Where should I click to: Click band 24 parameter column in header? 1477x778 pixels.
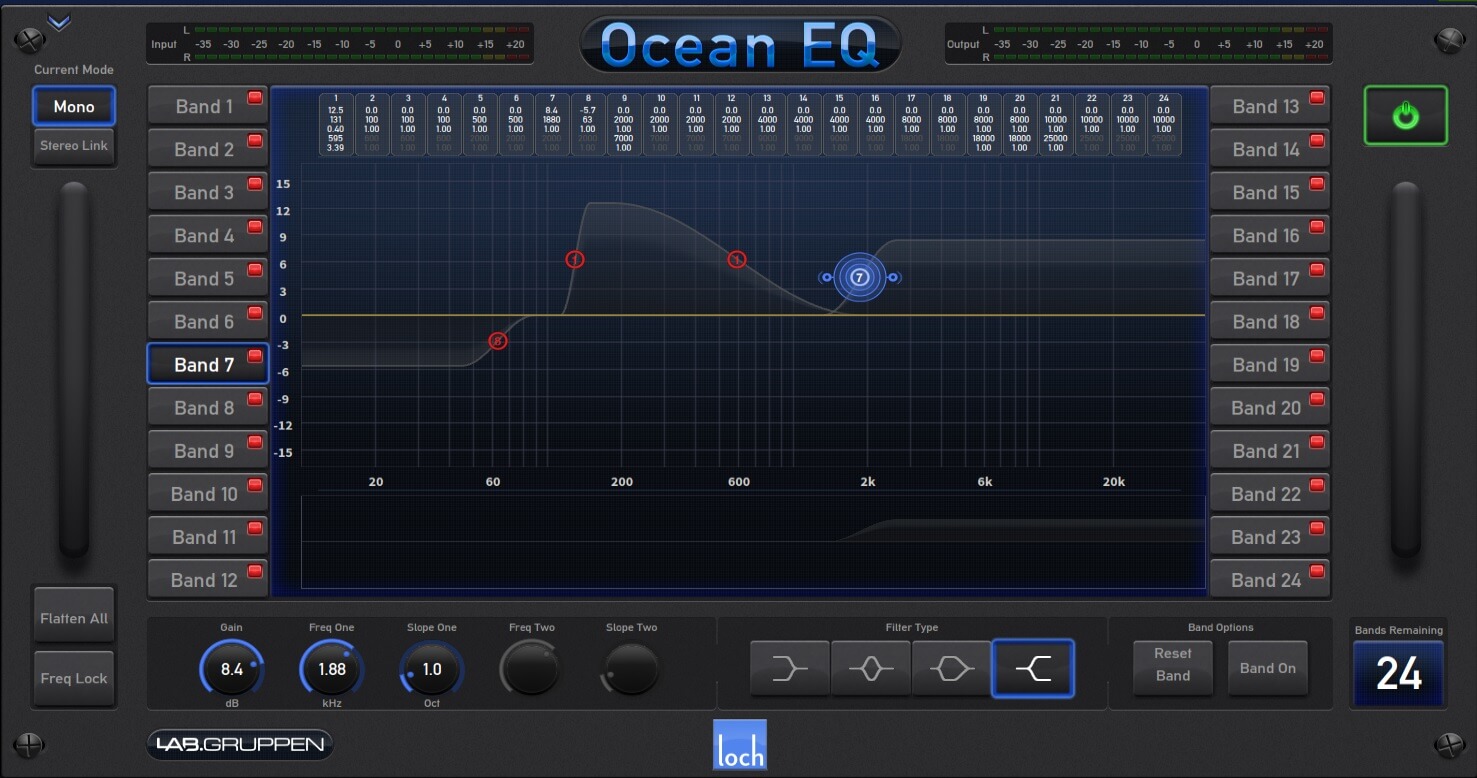(1164, 124)
